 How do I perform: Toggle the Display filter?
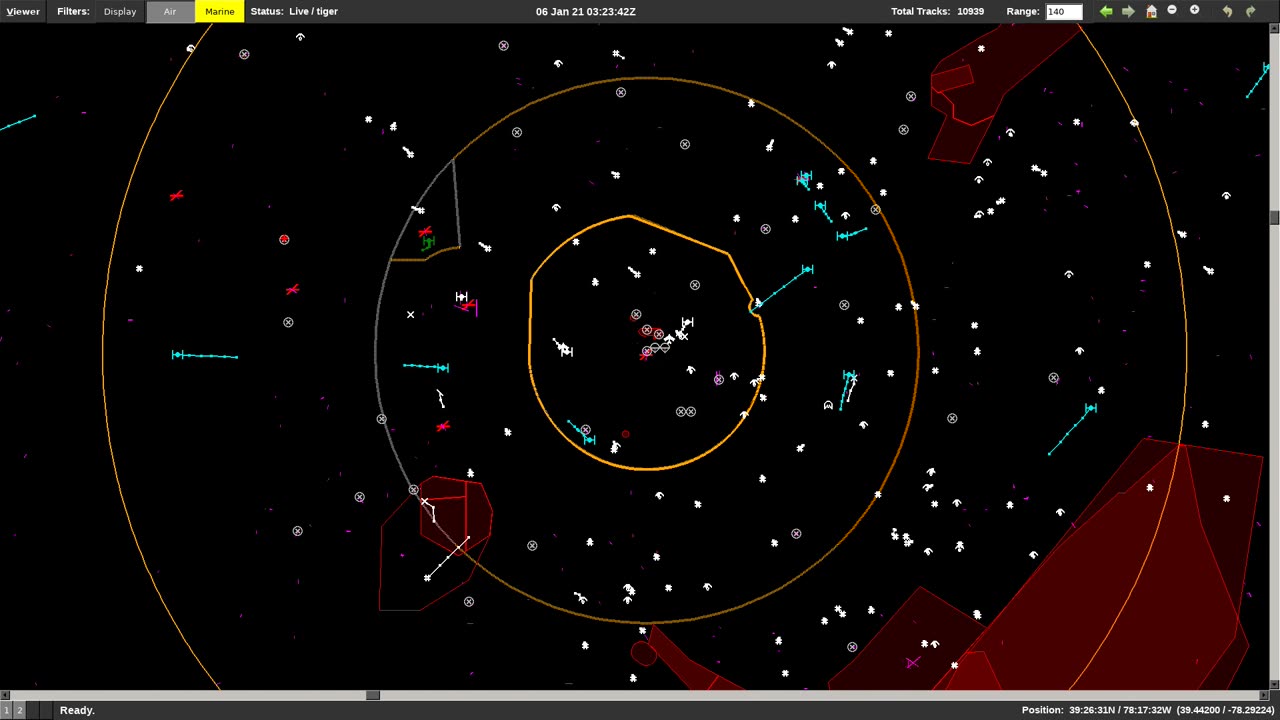(120, 11)
